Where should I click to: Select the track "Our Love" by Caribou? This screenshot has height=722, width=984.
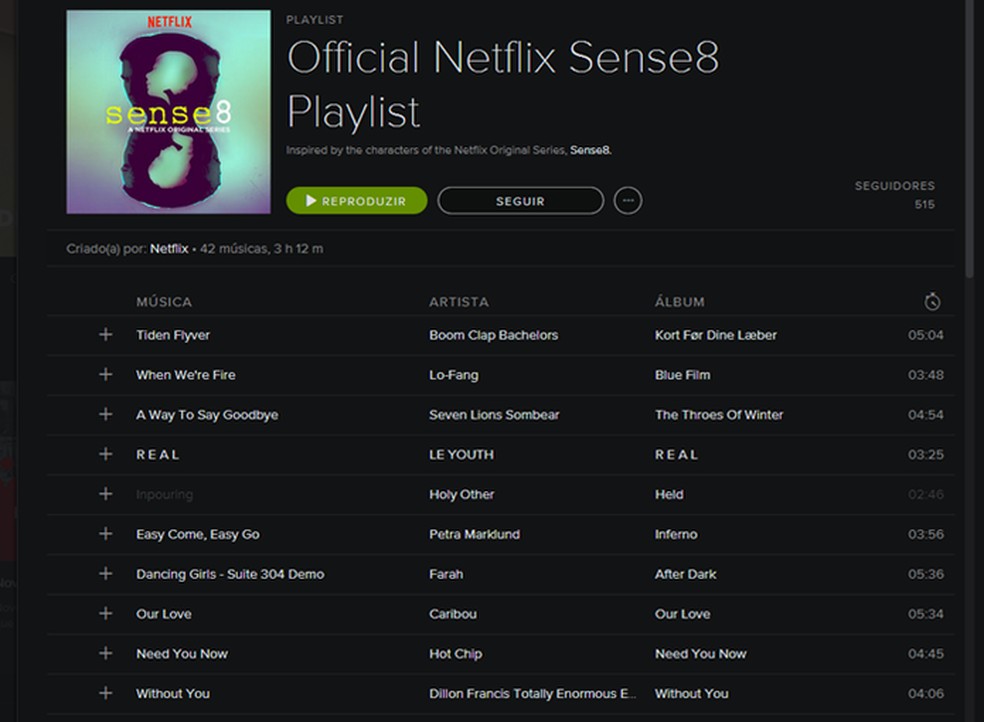pyautogui.click(x=163, y=613)
